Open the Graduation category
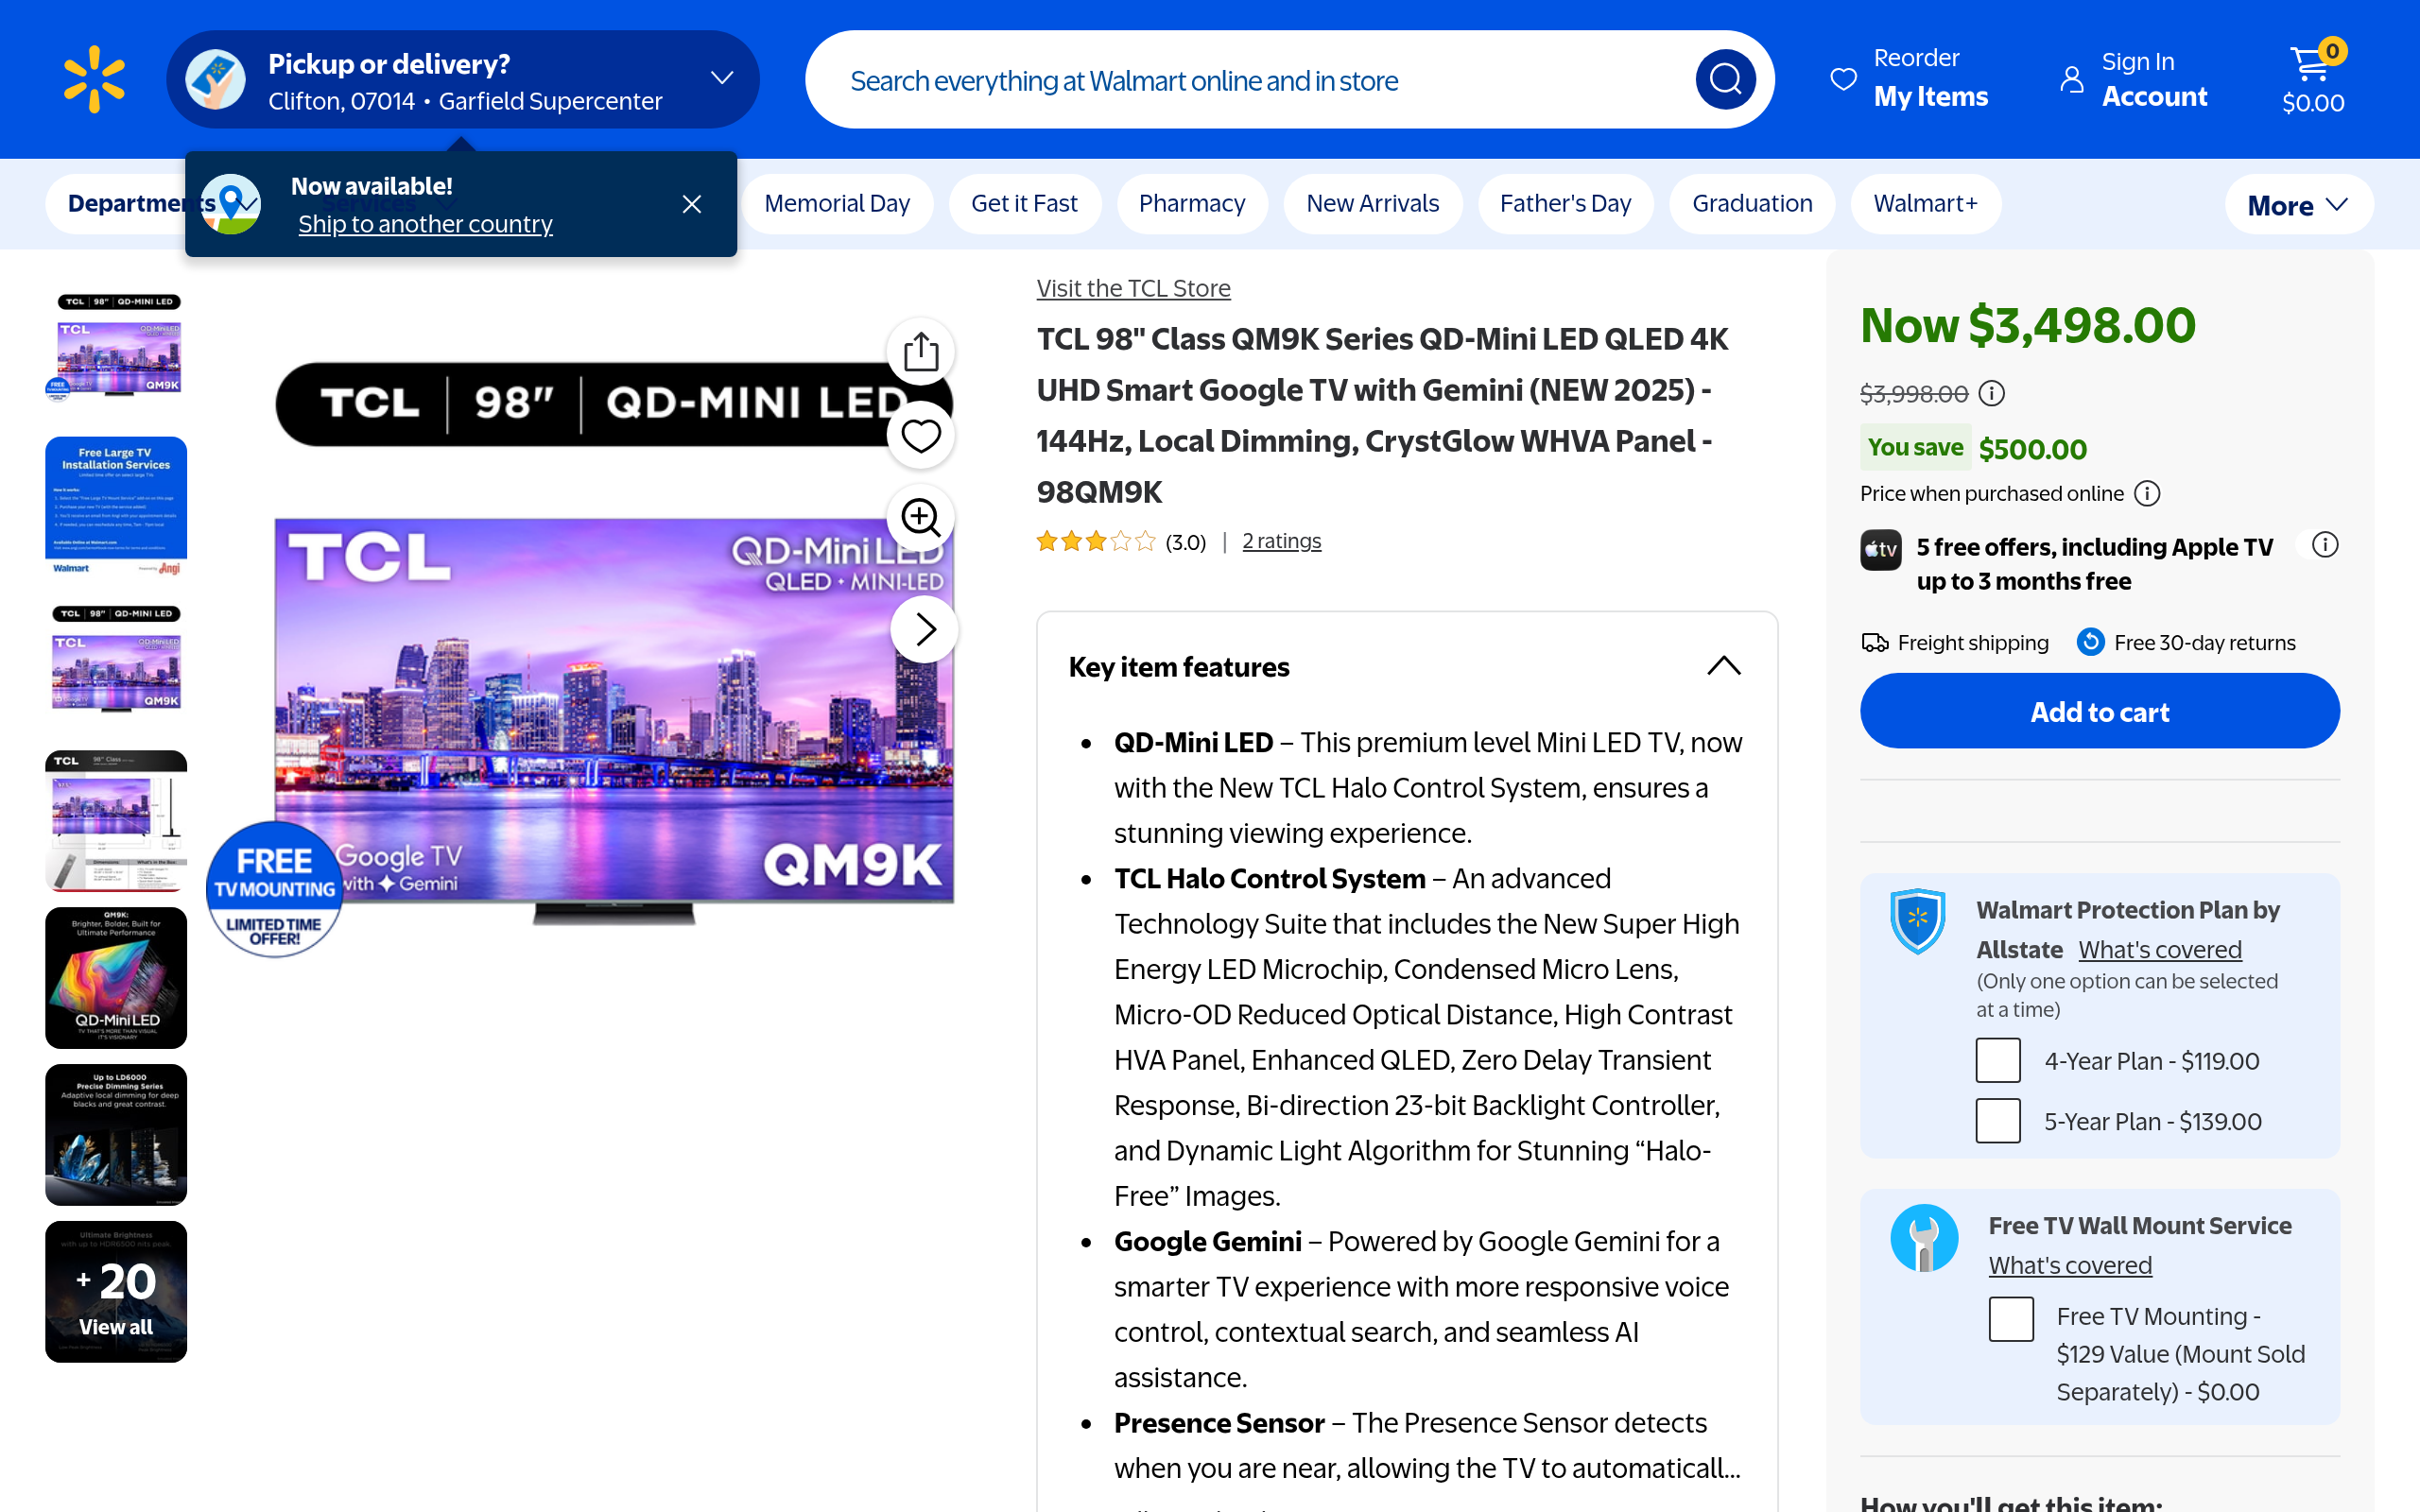Image resolution: width=2420 pixels, height=1512 pixels. pyautogui.click(x=1752, y=204)
